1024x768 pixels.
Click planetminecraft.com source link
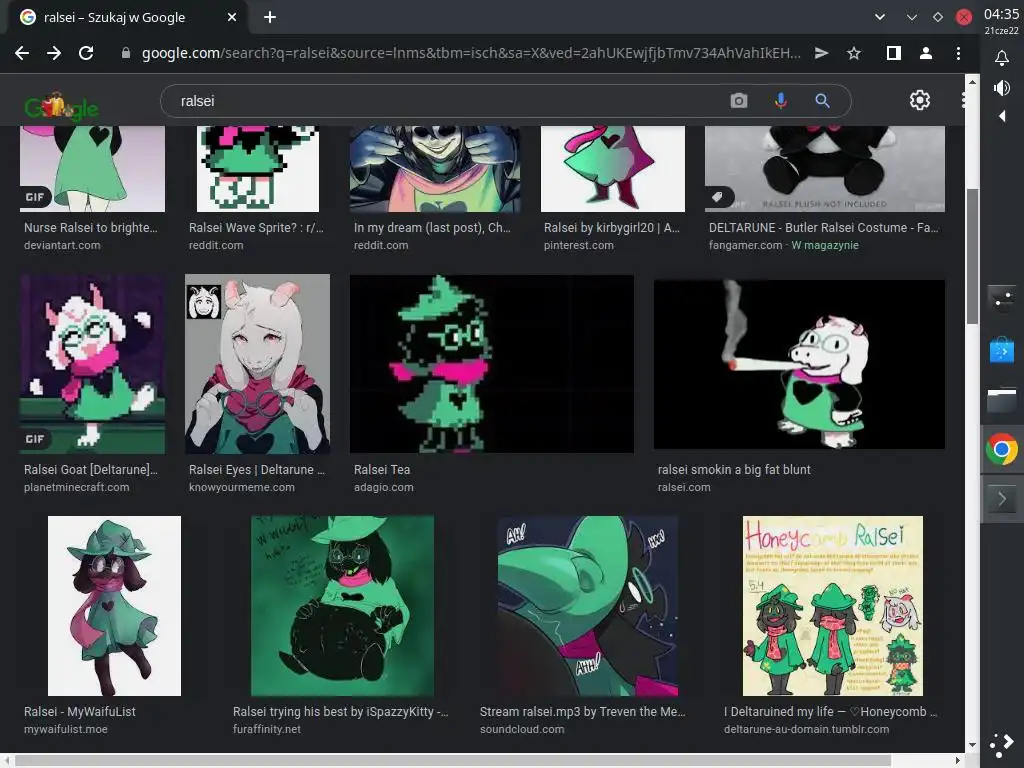click(76, 487)
